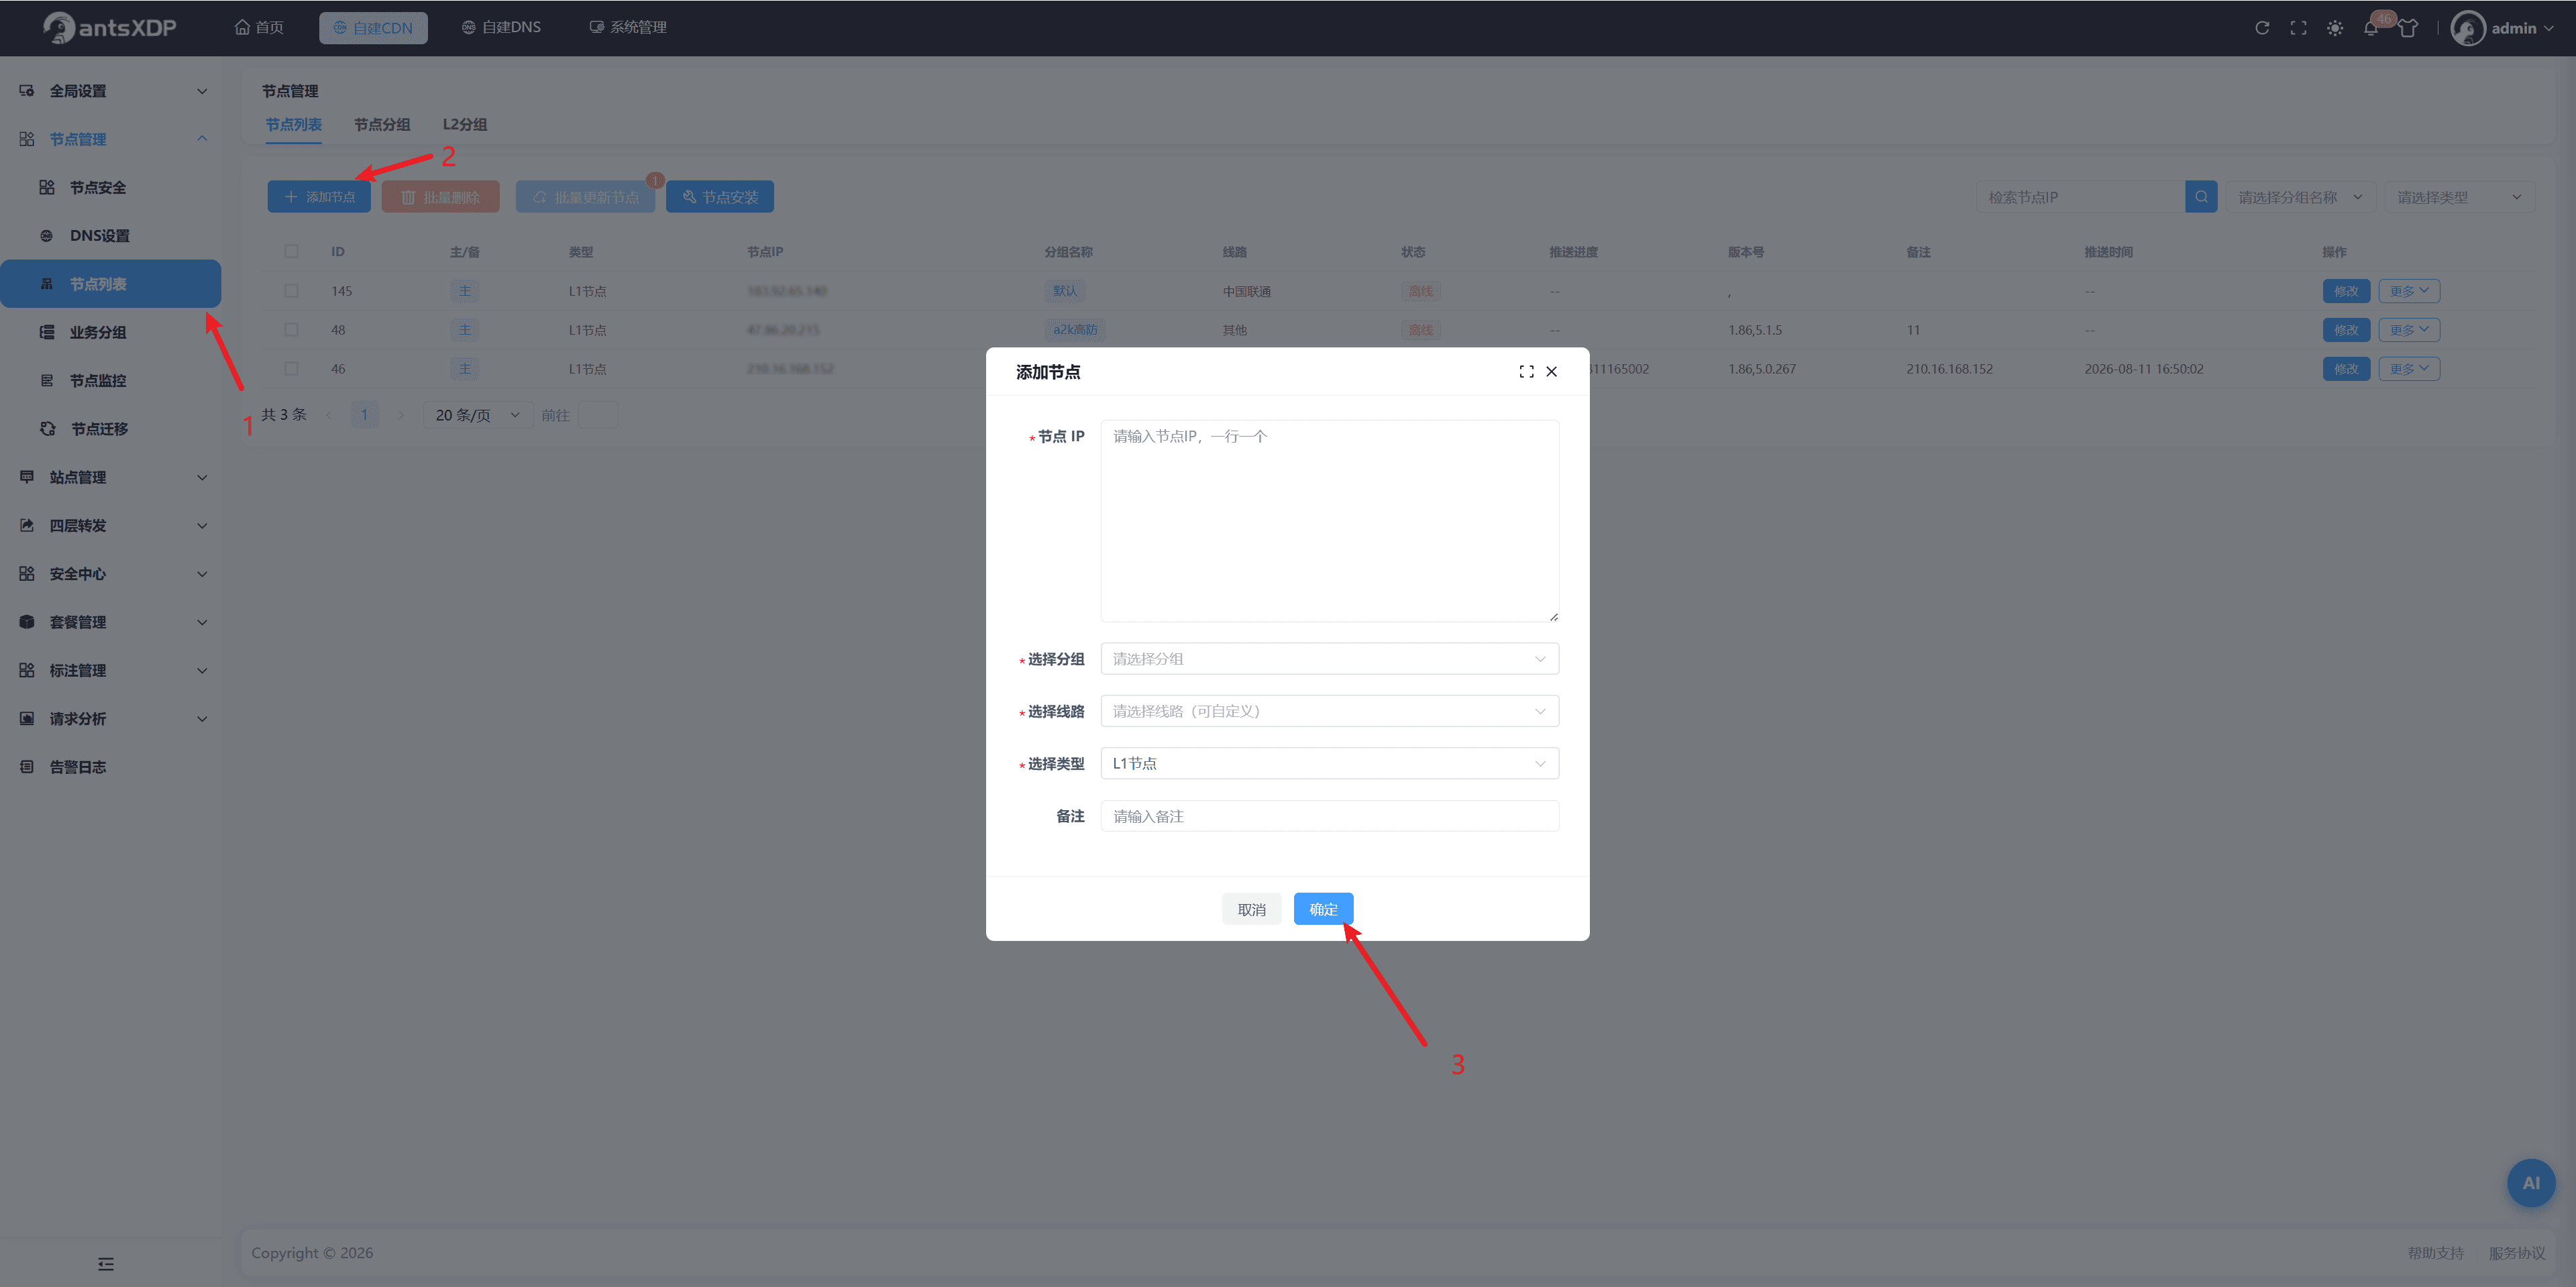Check the row with ID 145
2576x1287 pixels.
tap(291, 290)
